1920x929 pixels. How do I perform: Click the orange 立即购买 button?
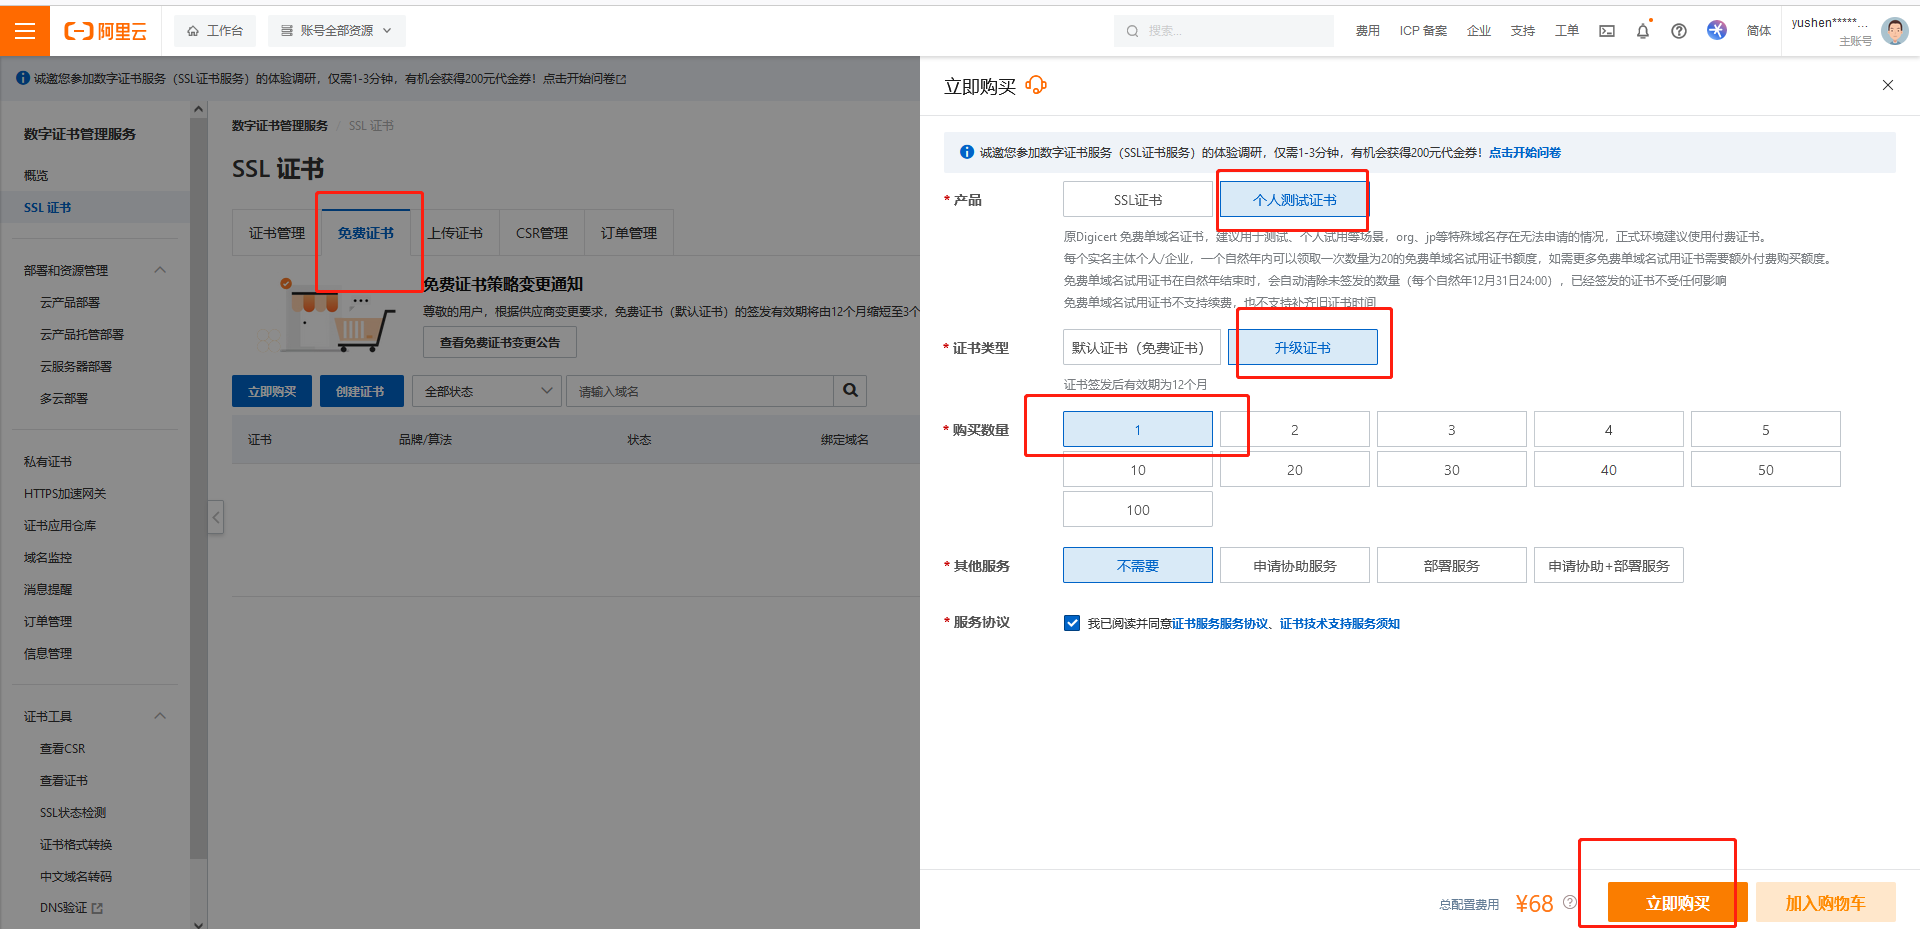click(1677, 903)
